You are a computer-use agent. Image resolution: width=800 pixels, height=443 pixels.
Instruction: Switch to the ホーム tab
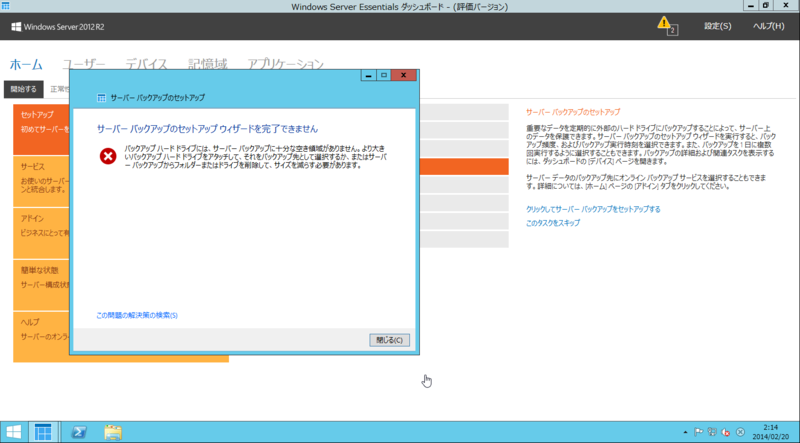coord(26,65)
